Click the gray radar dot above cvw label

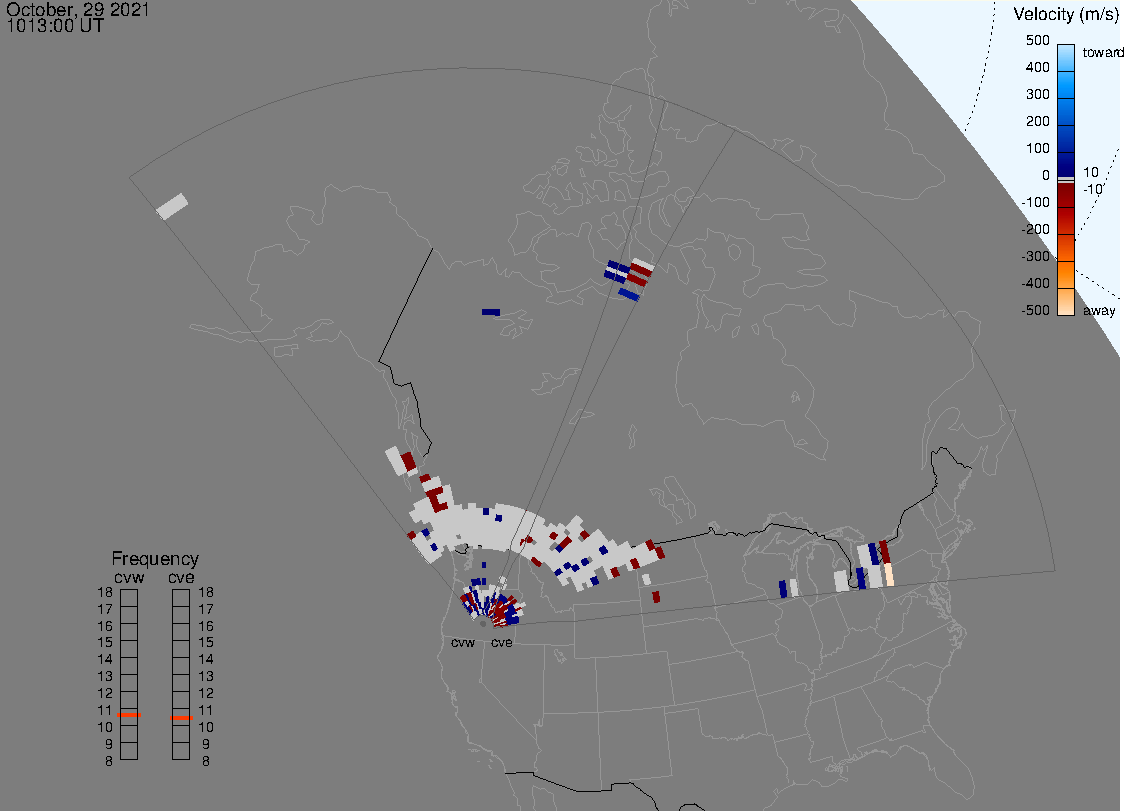pyautogui.click(x=483, y=624)
